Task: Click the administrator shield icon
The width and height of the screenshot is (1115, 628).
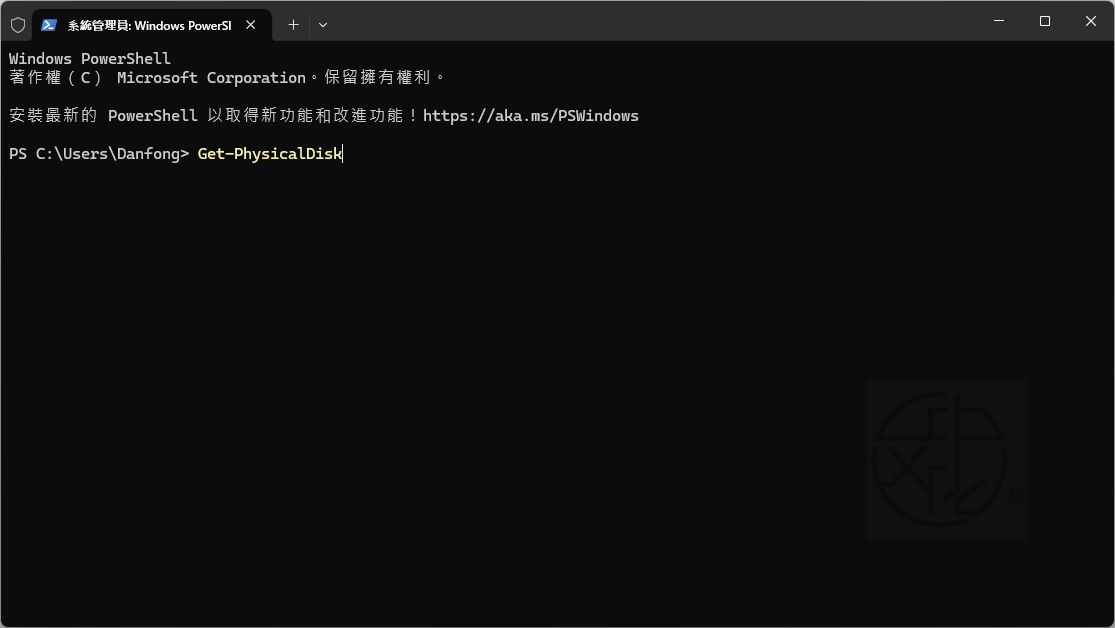Action: (x=18, y=25)
